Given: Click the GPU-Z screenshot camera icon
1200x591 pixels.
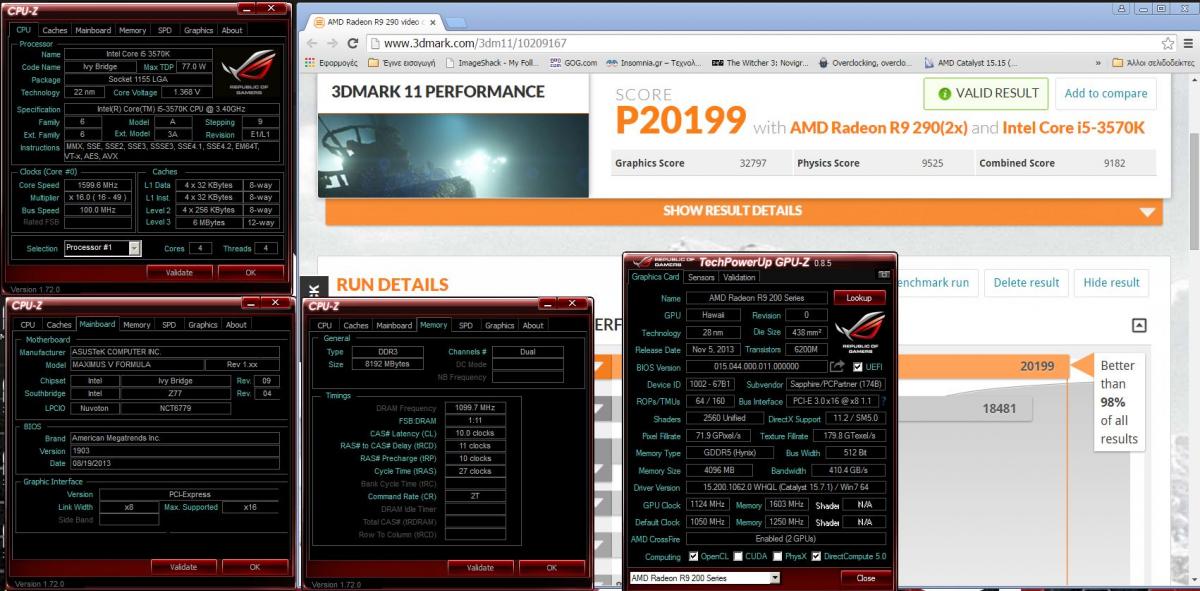Looking at the screenshot, I should (884, 274).
